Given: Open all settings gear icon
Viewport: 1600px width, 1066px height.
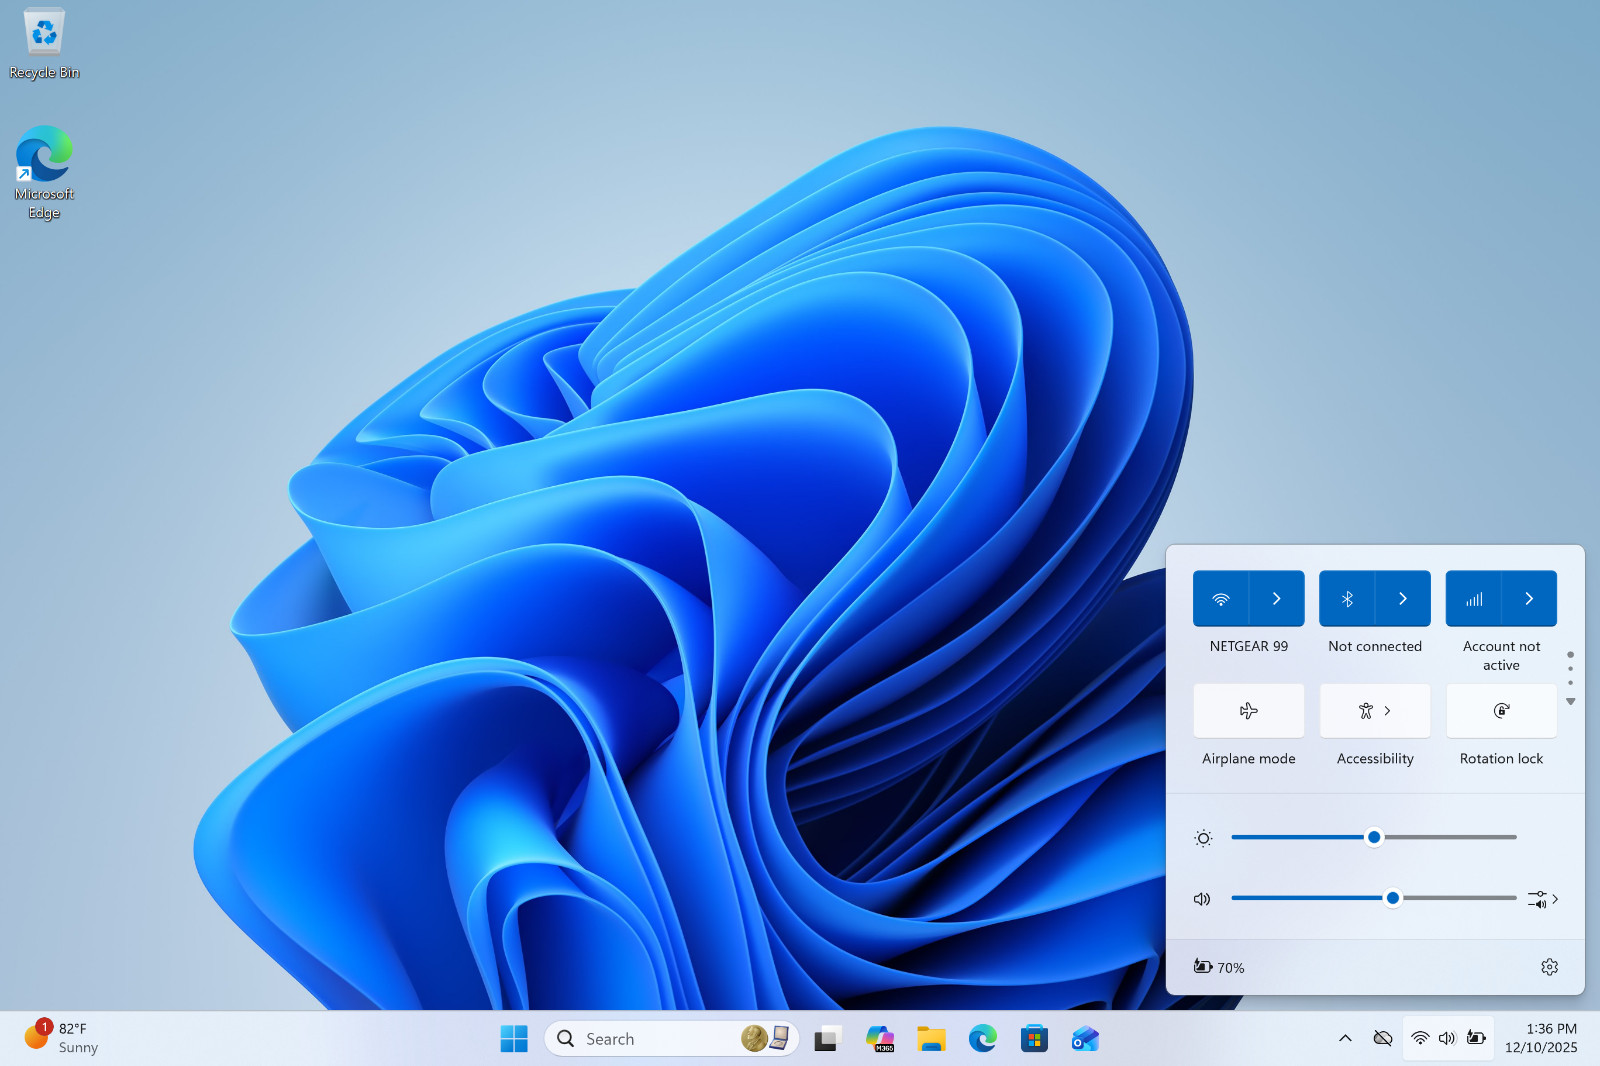Looking at the screenshot, I should tap(1549, 967).
